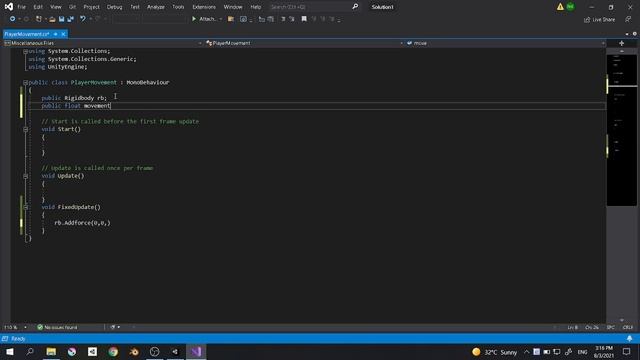Open the Window menu
The width and height of the screenshot is (640, 360).
pyautogui.click(x=233, y=7)
